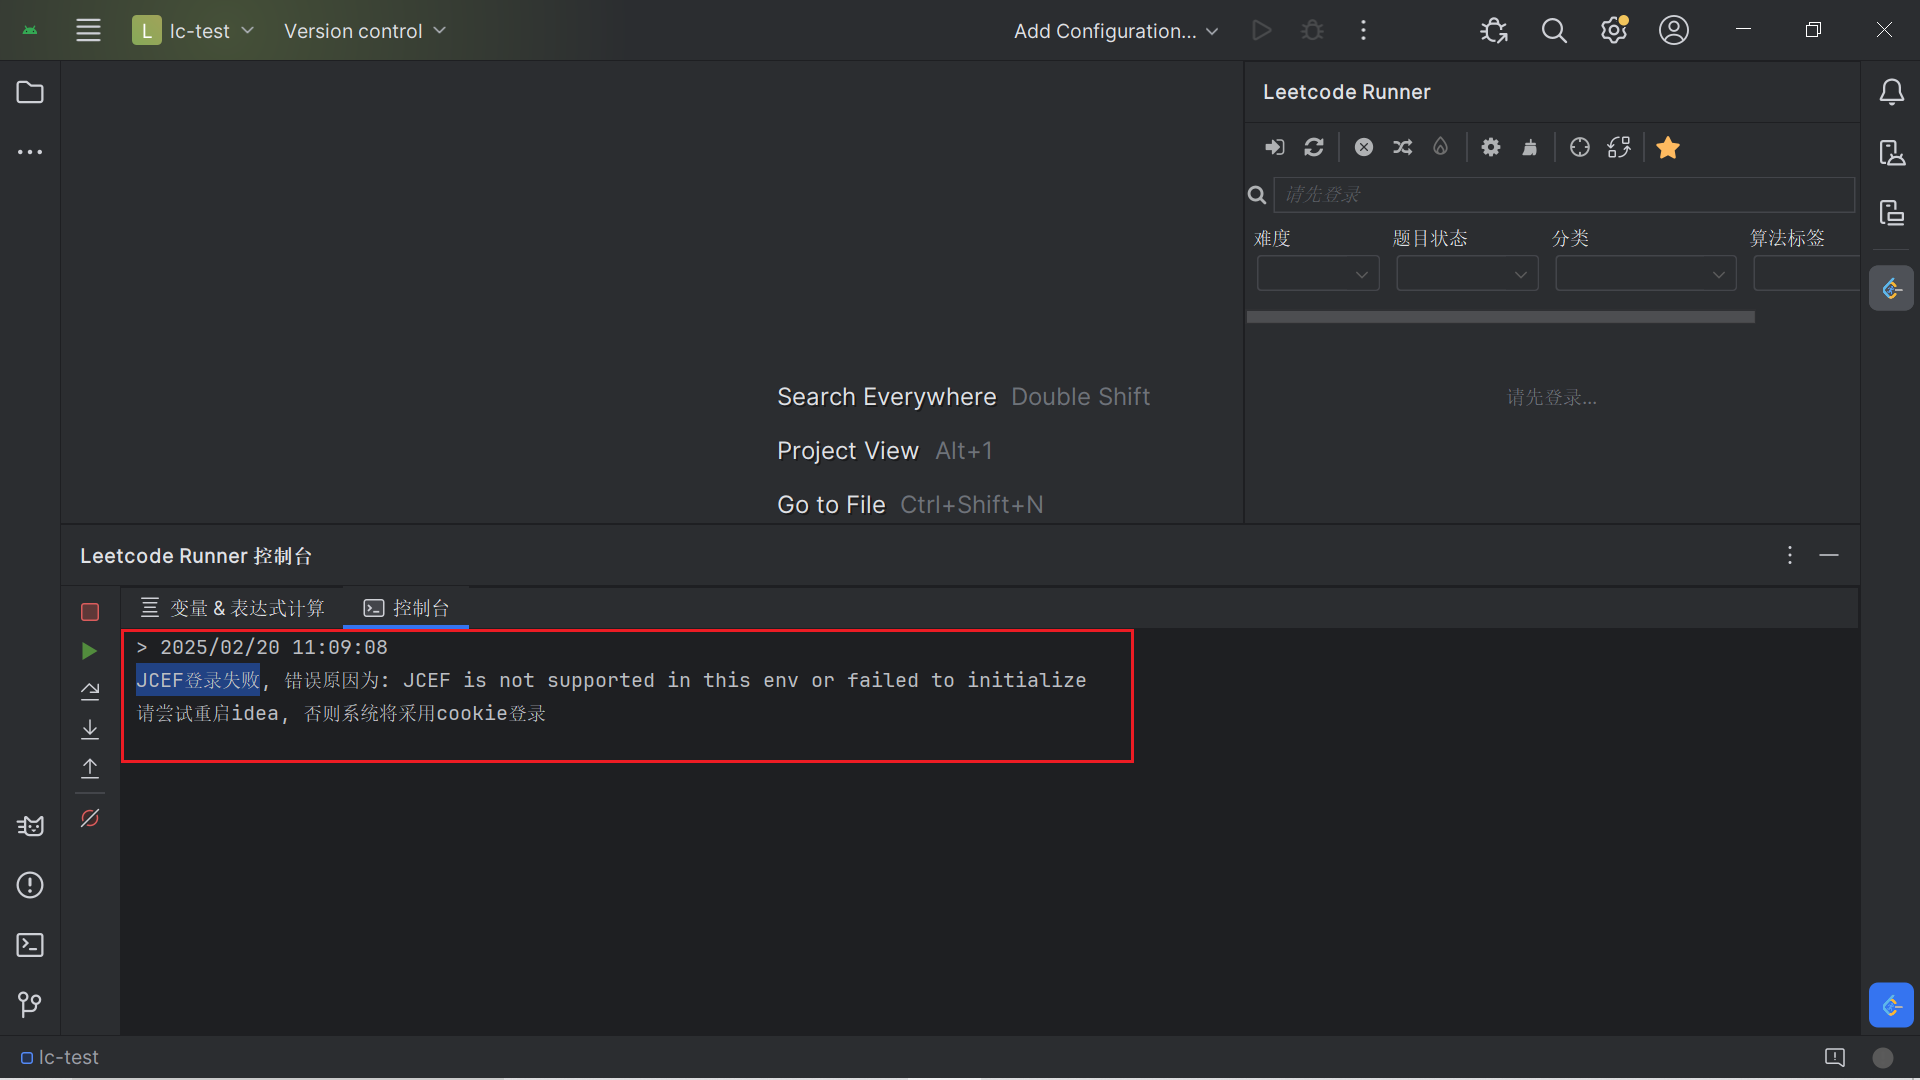The width and height of the screenshot is (1920, 1080).
Task: Open the 题目状态 status dropdown
Action: click(x=1467, y=274)
